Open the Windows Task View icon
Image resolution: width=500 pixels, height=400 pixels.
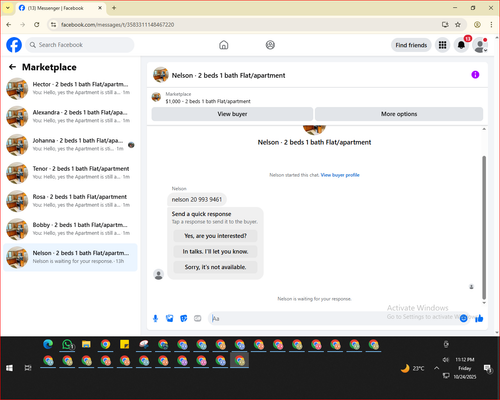28,368
